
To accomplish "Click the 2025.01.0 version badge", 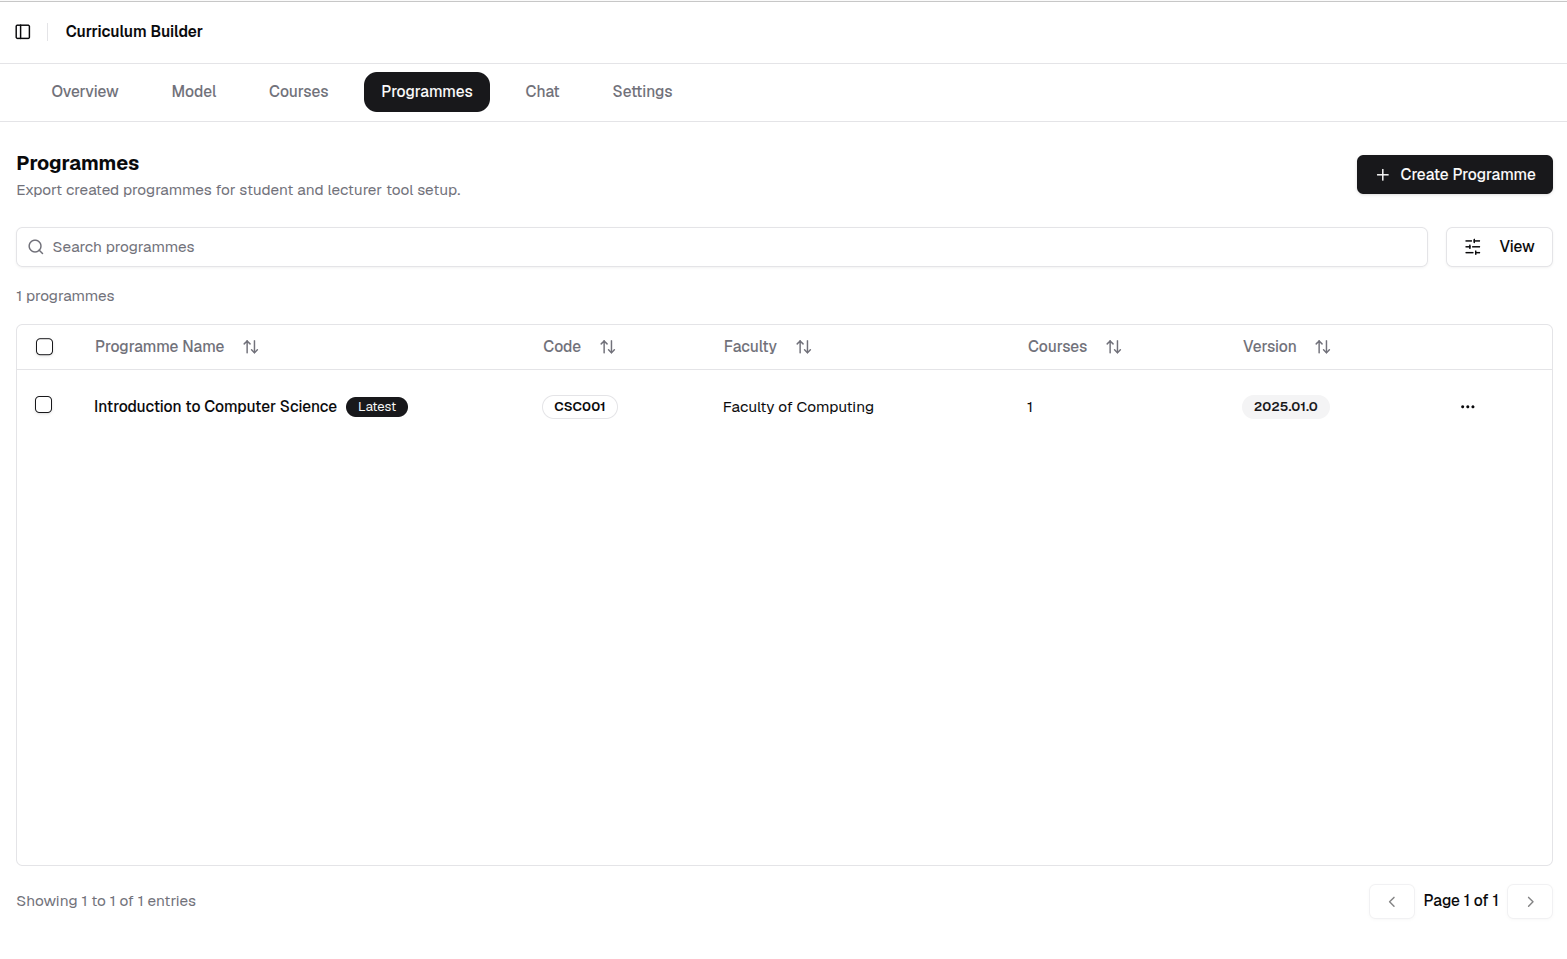I will coord(1286,407).
